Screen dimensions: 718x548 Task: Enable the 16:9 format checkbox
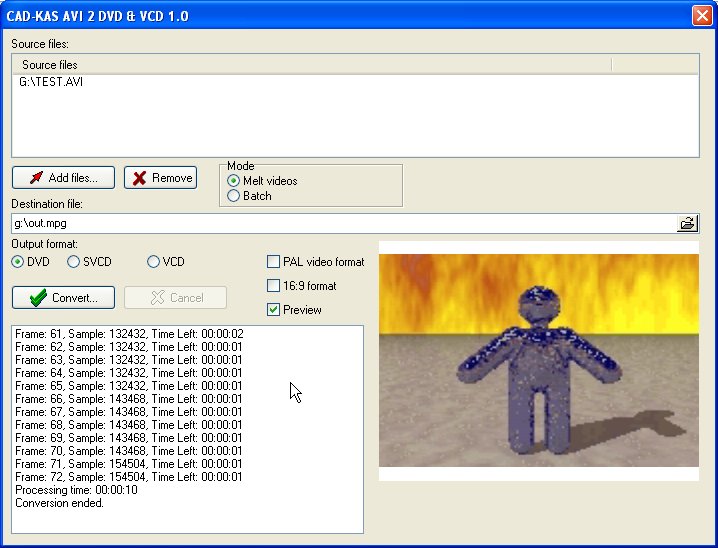tap(274, 286)
